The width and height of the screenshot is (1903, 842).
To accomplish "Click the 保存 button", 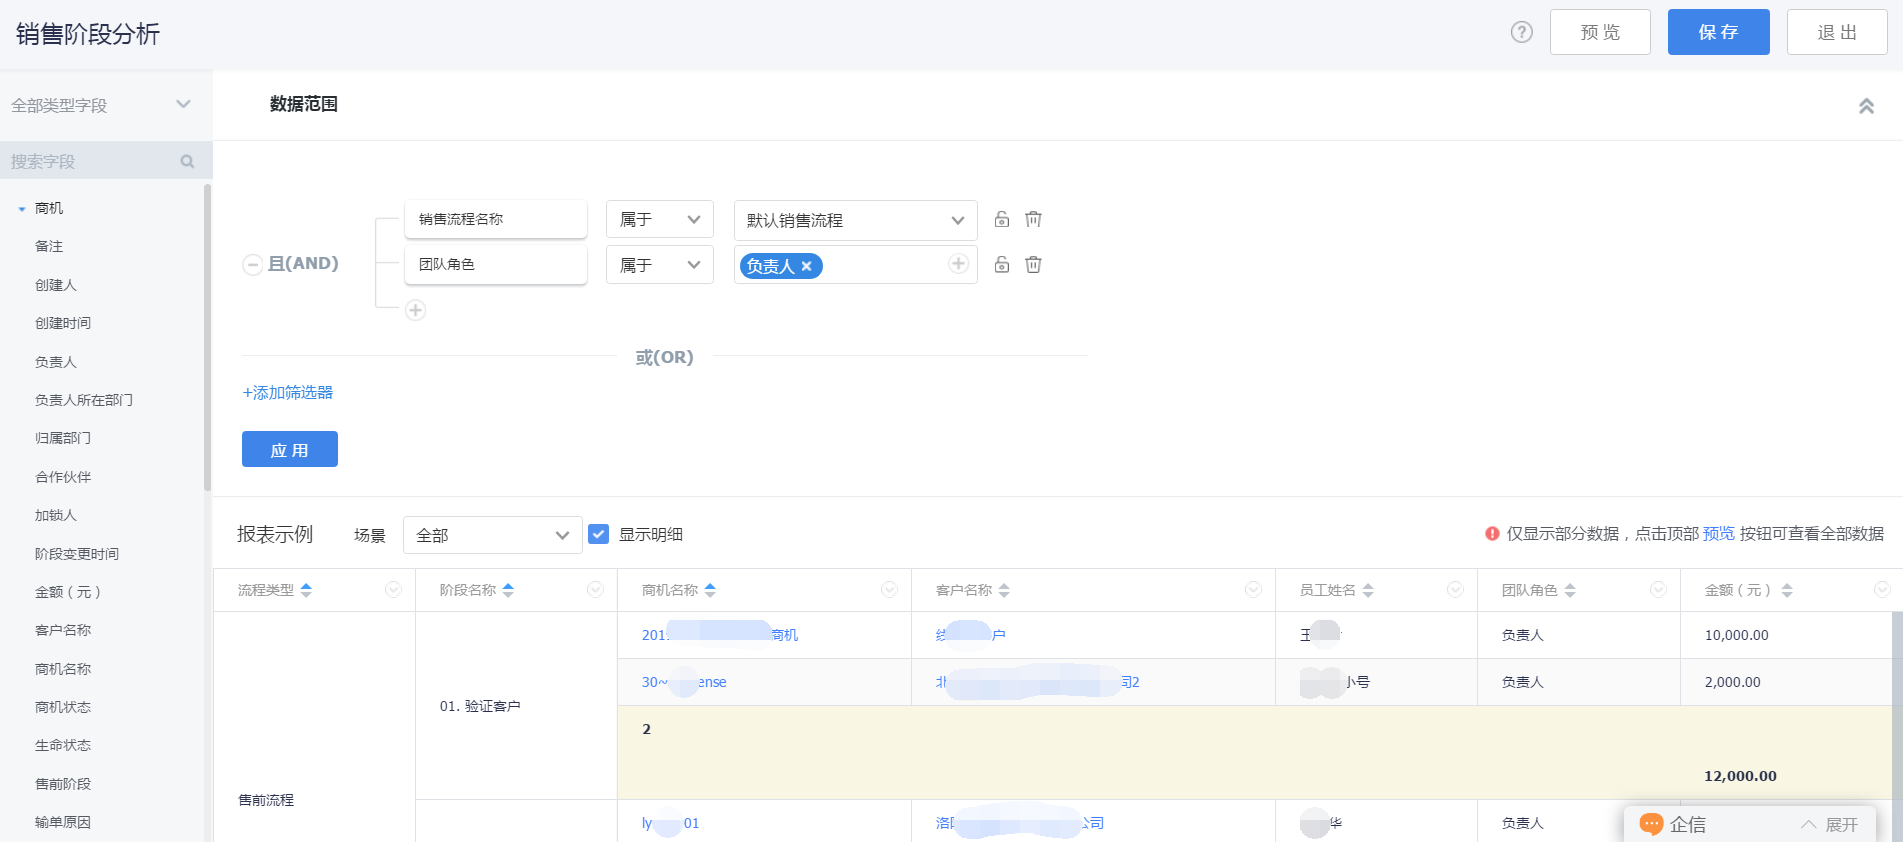I will click(1718, 32).
